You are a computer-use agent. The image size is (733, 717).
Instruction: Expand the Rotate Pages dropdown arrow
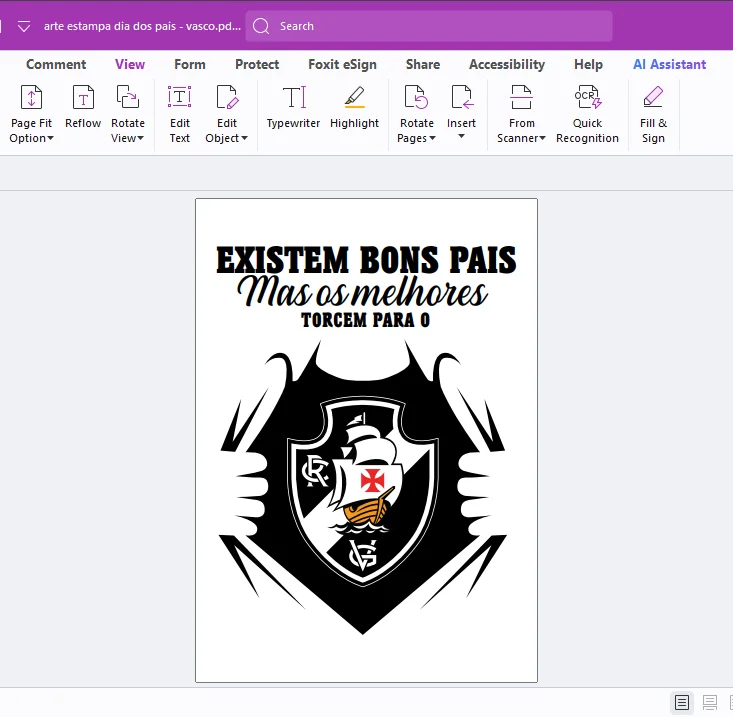(432, 138)
